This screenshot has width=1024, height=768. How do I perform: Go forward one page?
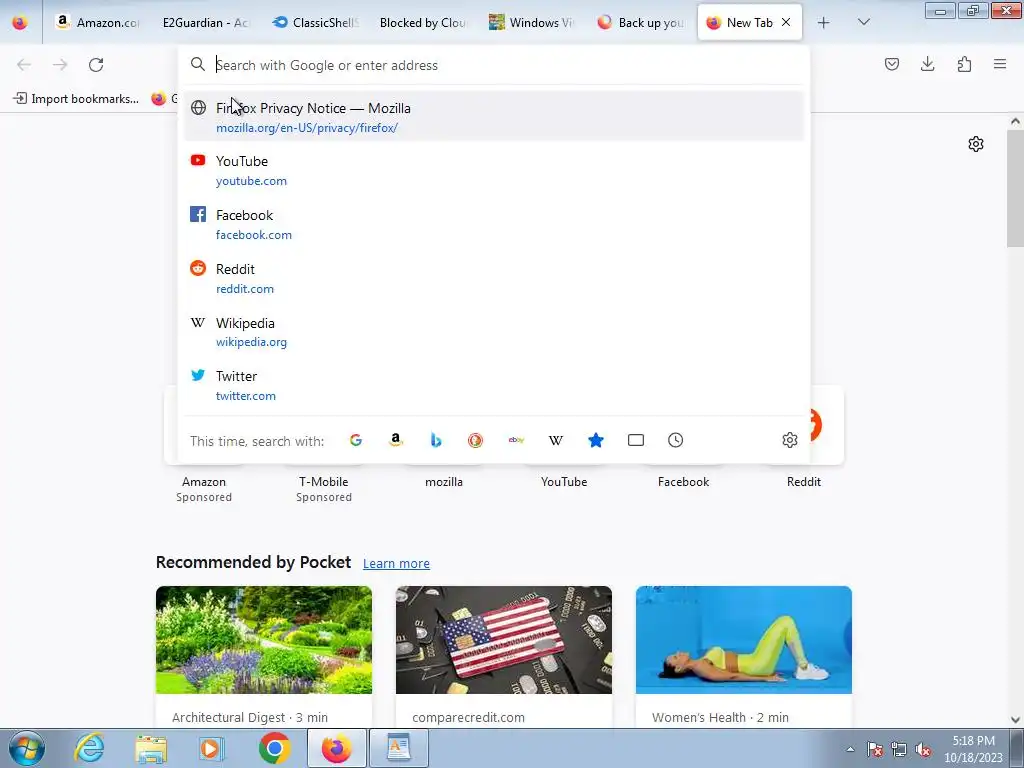[60, 65]
